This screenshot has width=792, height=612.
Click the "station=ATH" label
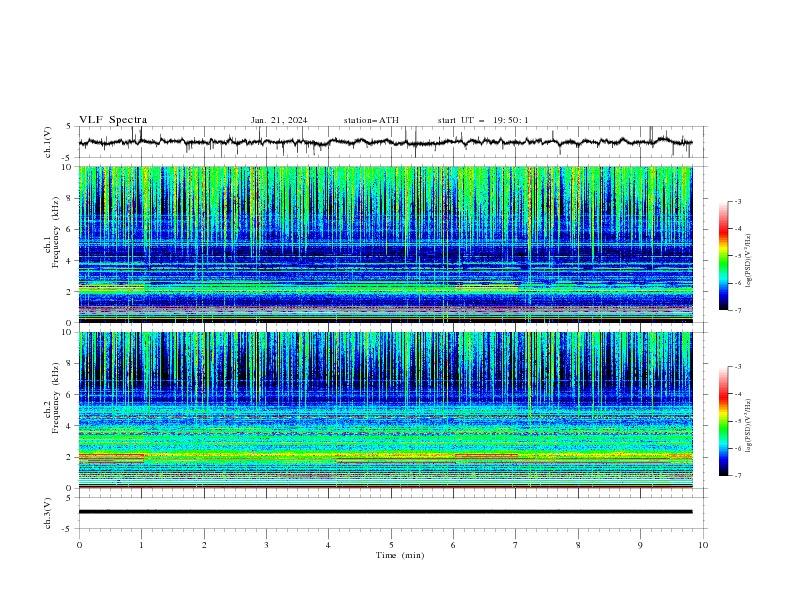click(x=371, y=120)
